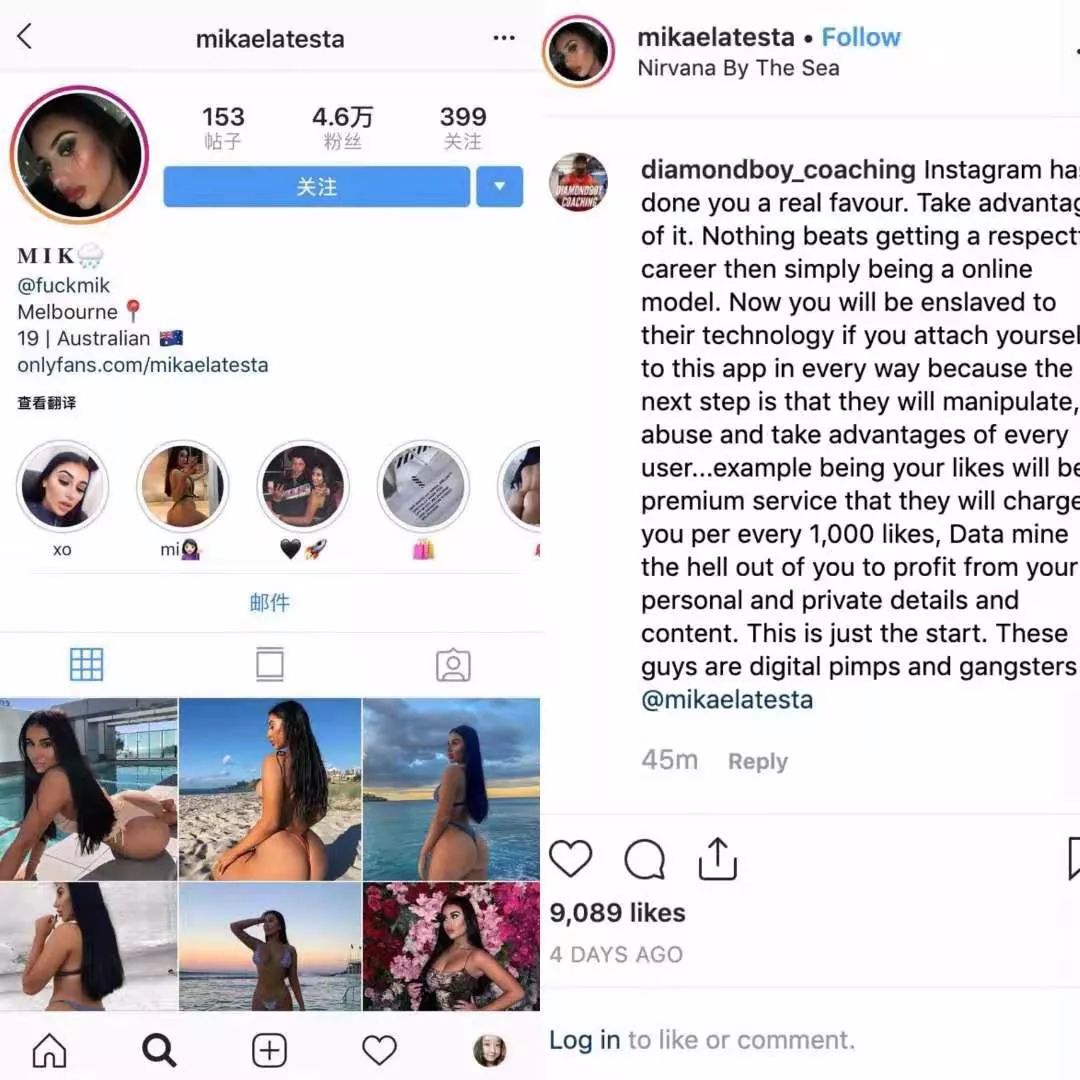
Task: Click the Log in link
Action: 584,1039
